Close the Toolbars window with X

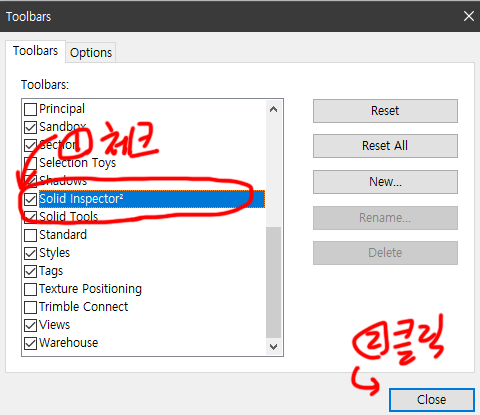tap(469, 16)
